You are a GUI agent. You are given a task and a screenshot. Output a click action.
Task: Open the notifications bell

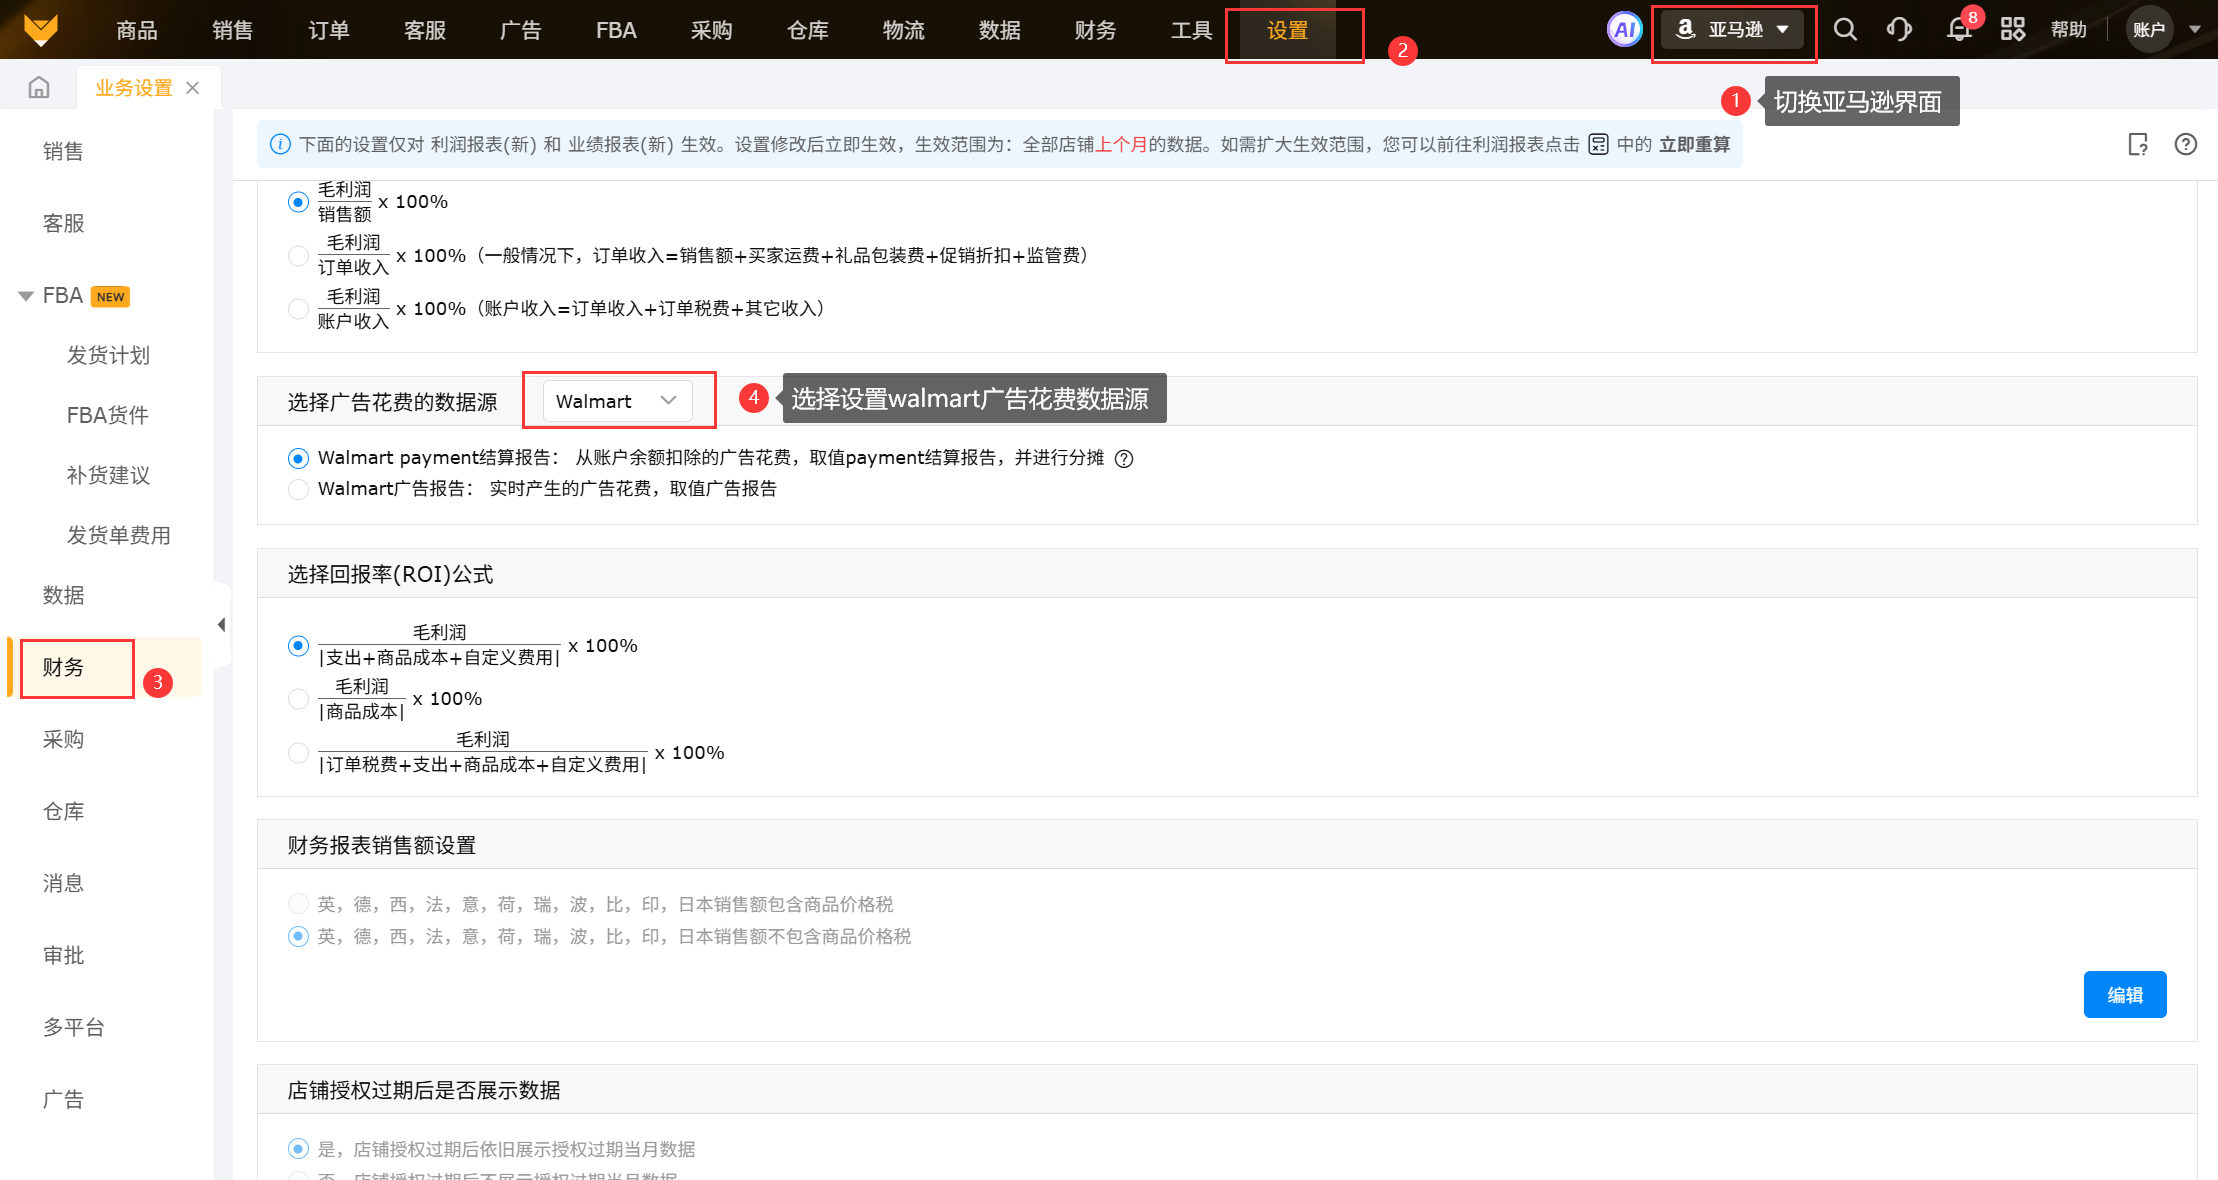[x=1959, y=29]
